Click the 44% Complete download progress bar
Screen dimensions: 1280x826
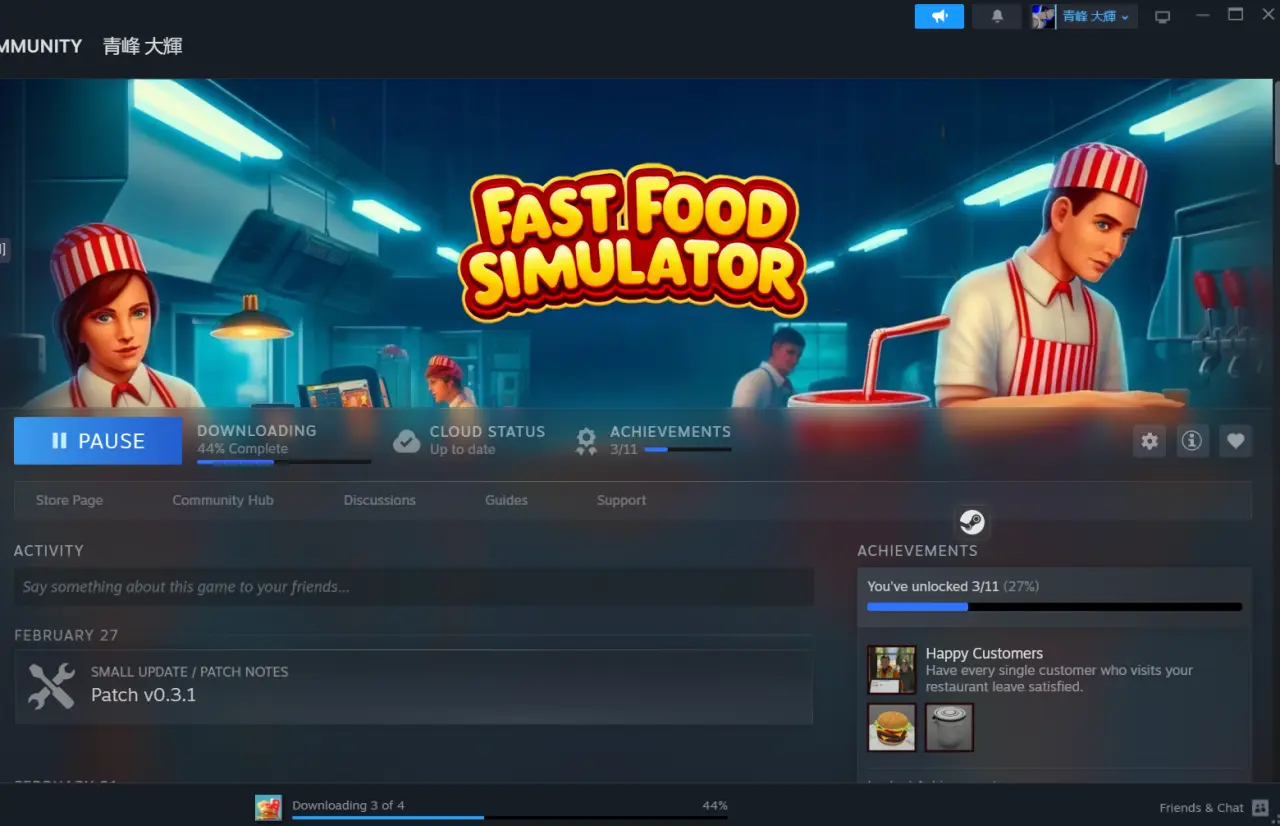pos(284,461)
